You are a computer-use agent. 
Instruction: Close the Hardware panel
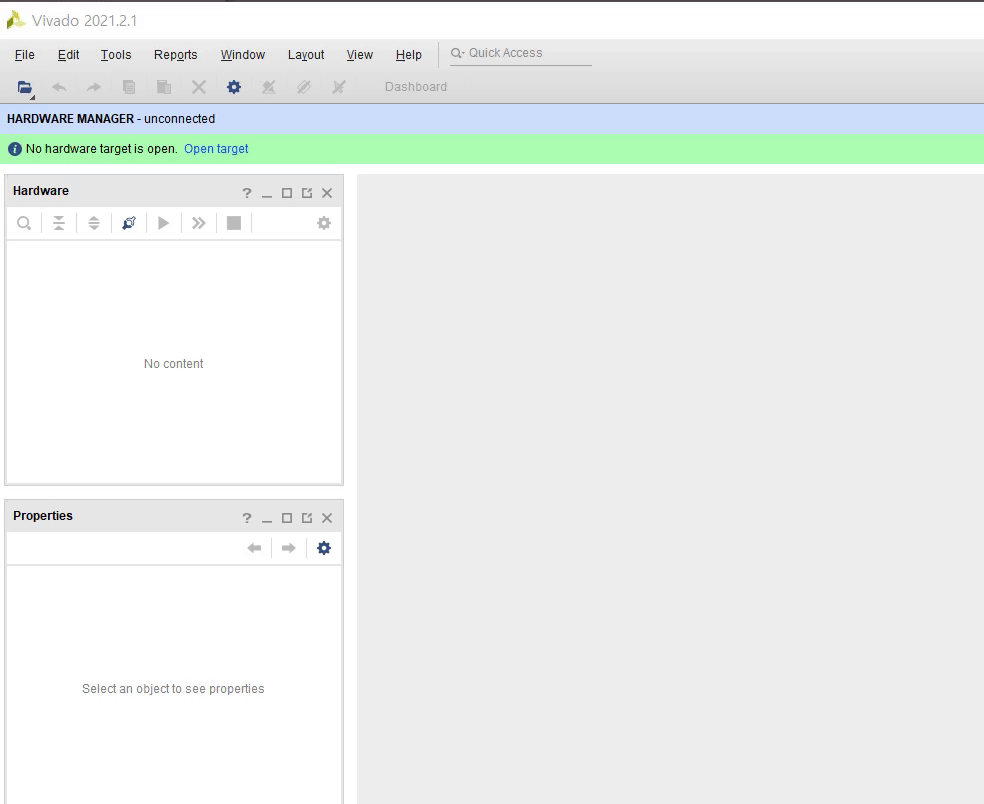[x=327, y=193]
